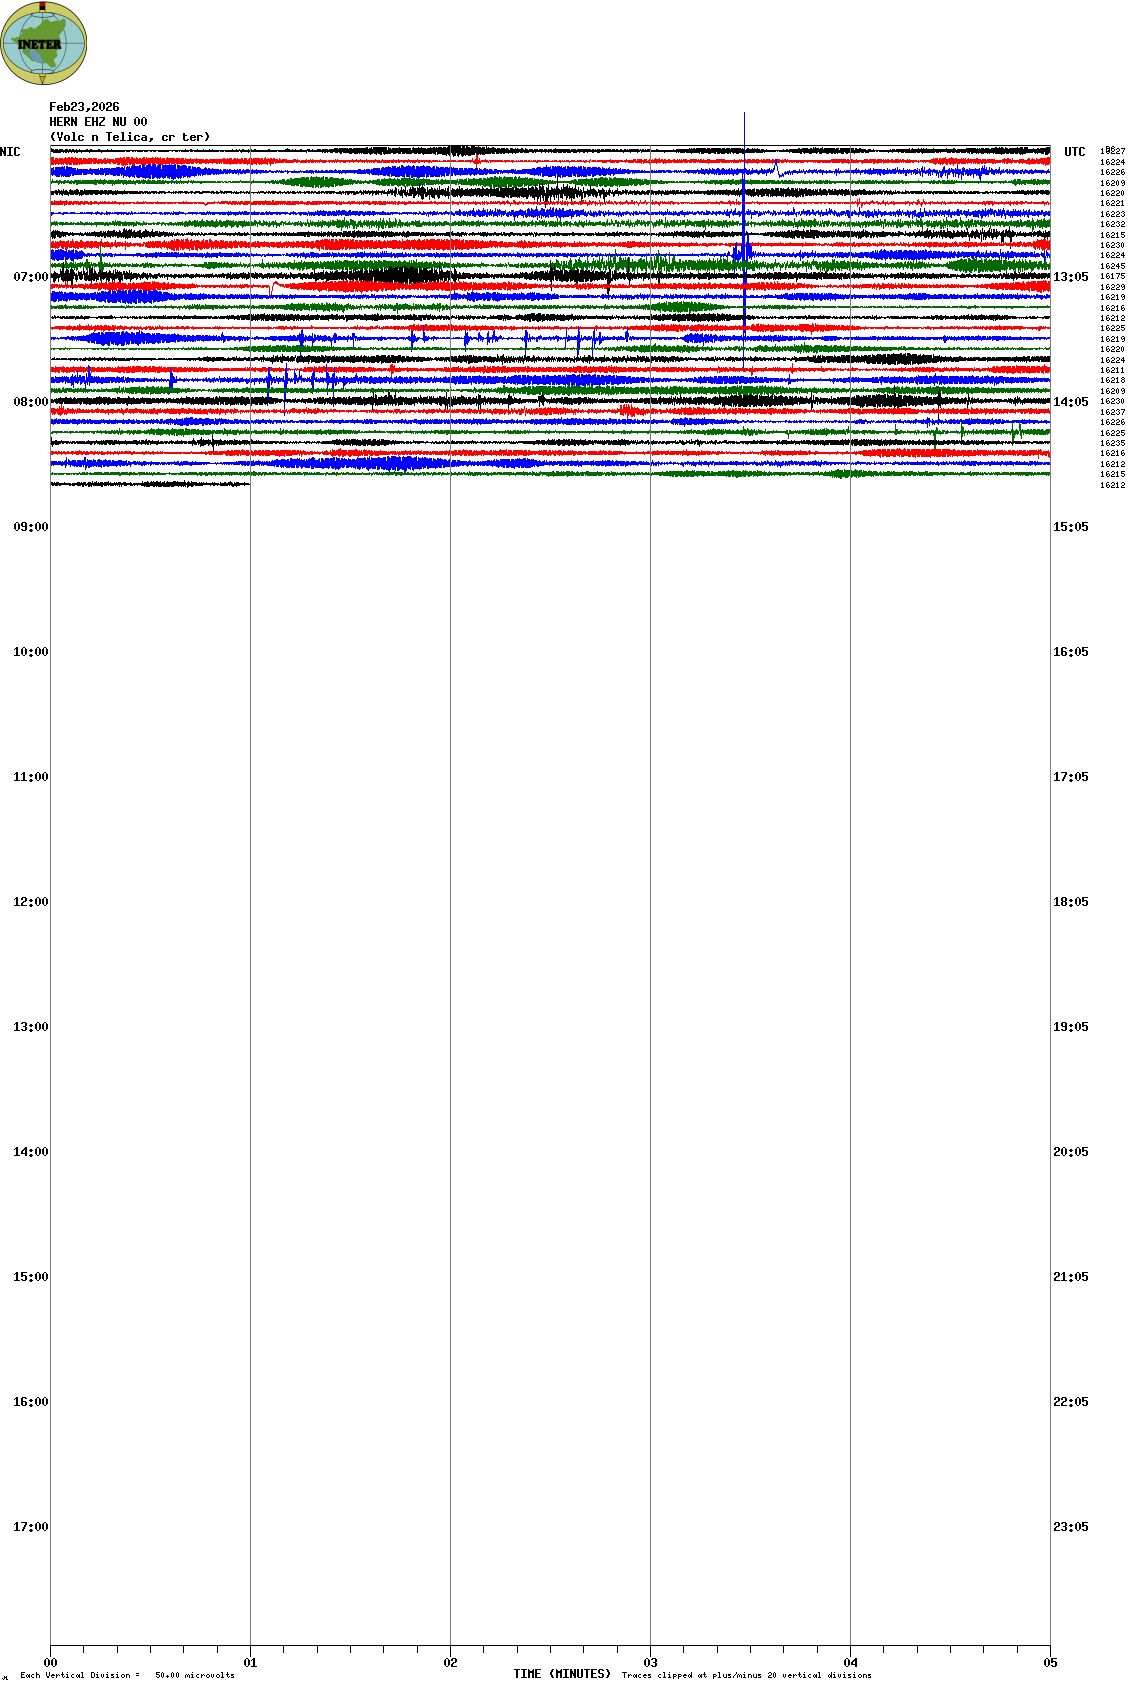The image size is (1130, 1689).
Task: Click the Each Vertical Division scale note
Action: pyautogui.click(x=127, y=1675)
